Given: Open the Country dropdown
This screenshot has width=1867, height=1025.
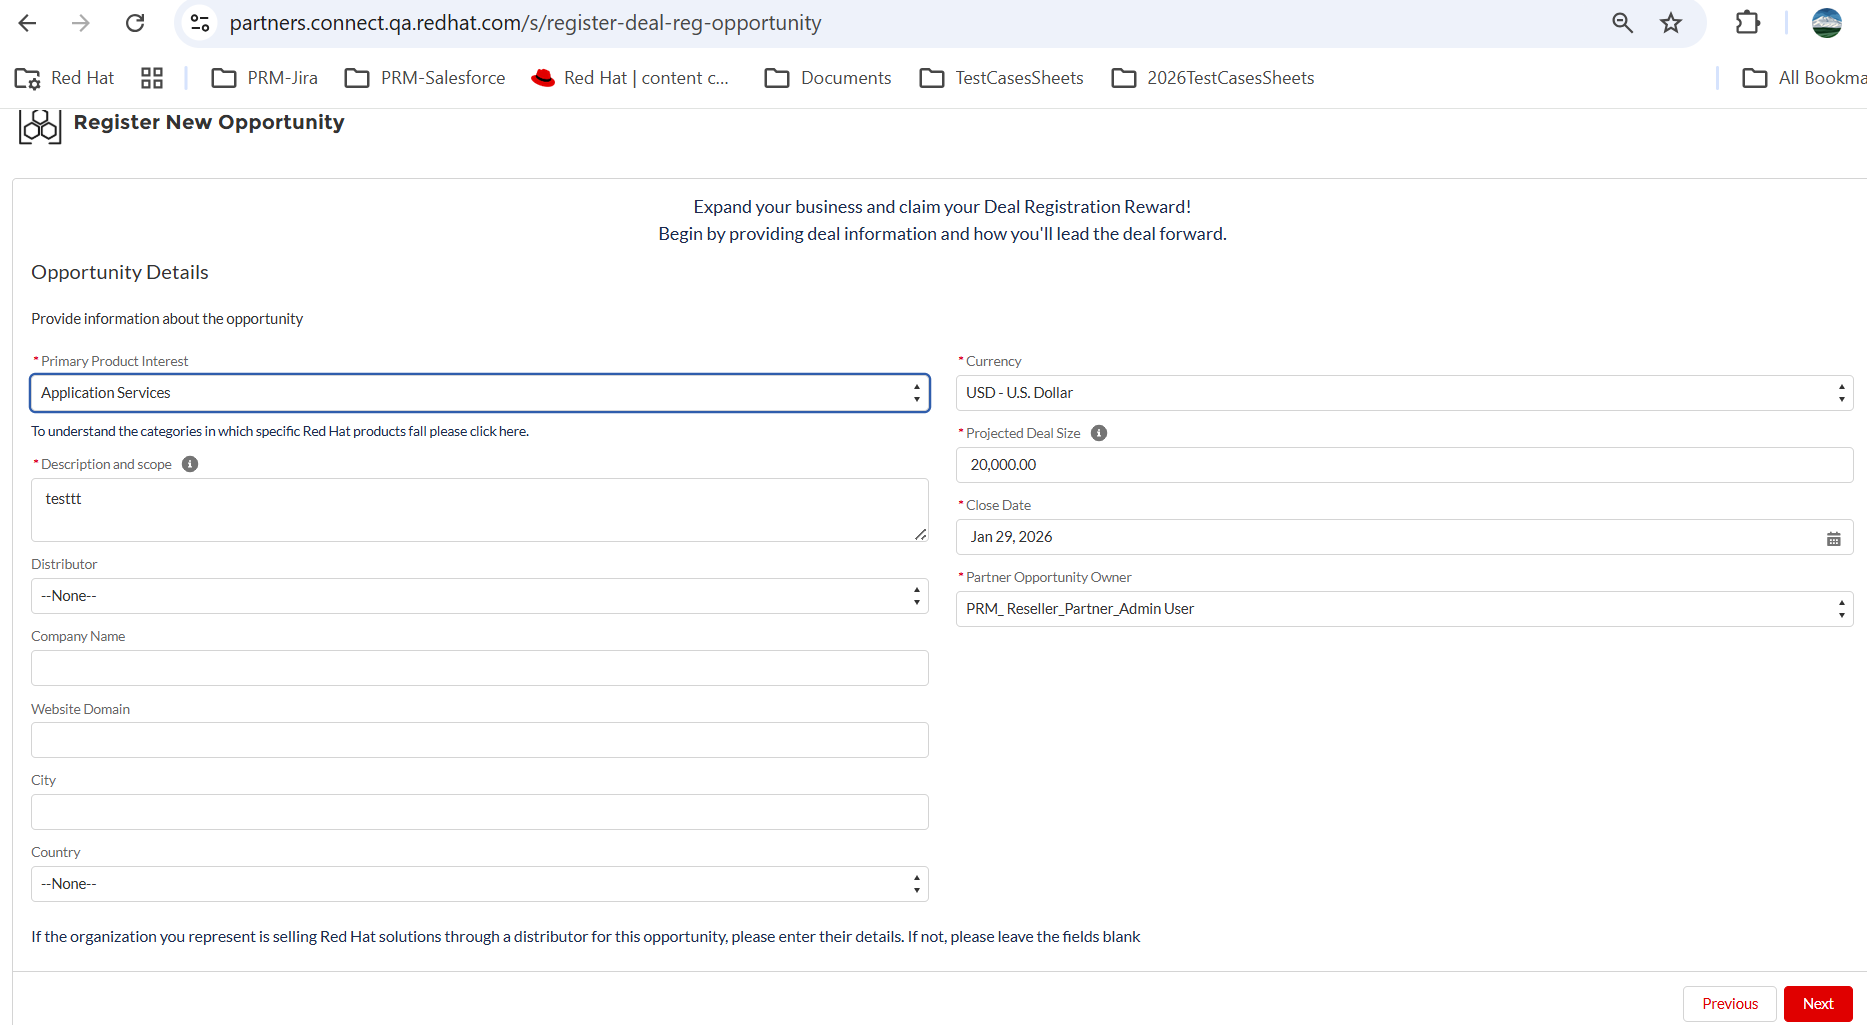Looking at the screenshot, I should 480,884.
